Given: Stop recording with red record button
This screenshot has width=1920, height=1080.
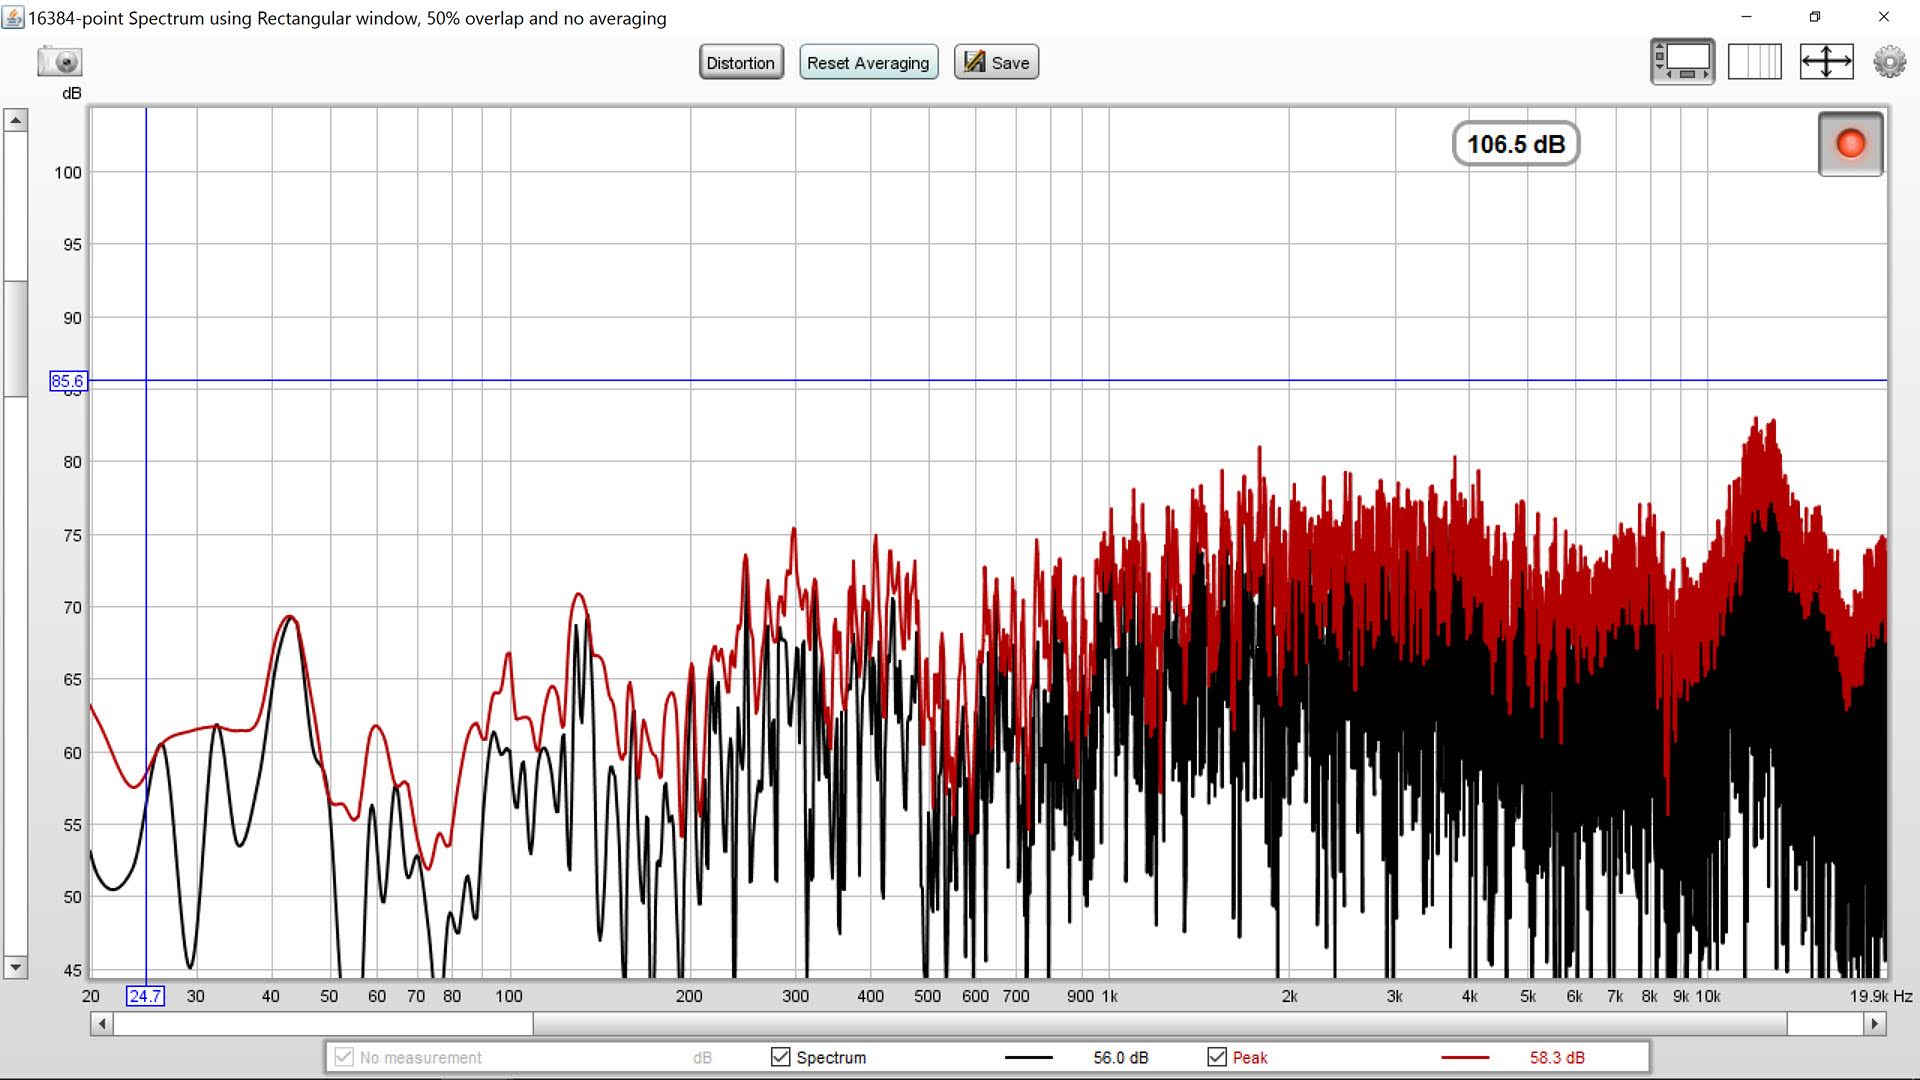Looking at the screenshot, I should click(x=1850, y=144).
